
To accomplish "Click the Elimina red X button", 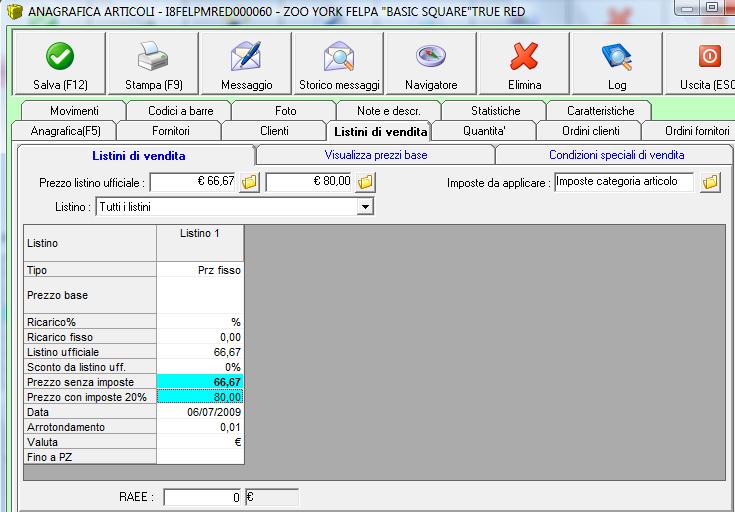I will pyautogui.click(x=524, y=63).
